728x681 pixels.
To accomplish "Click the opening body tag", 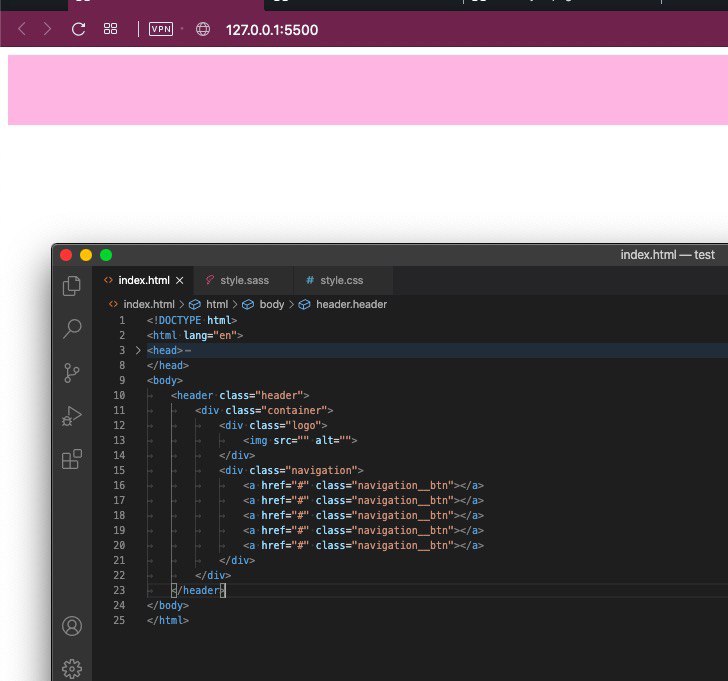I will 165,380.
